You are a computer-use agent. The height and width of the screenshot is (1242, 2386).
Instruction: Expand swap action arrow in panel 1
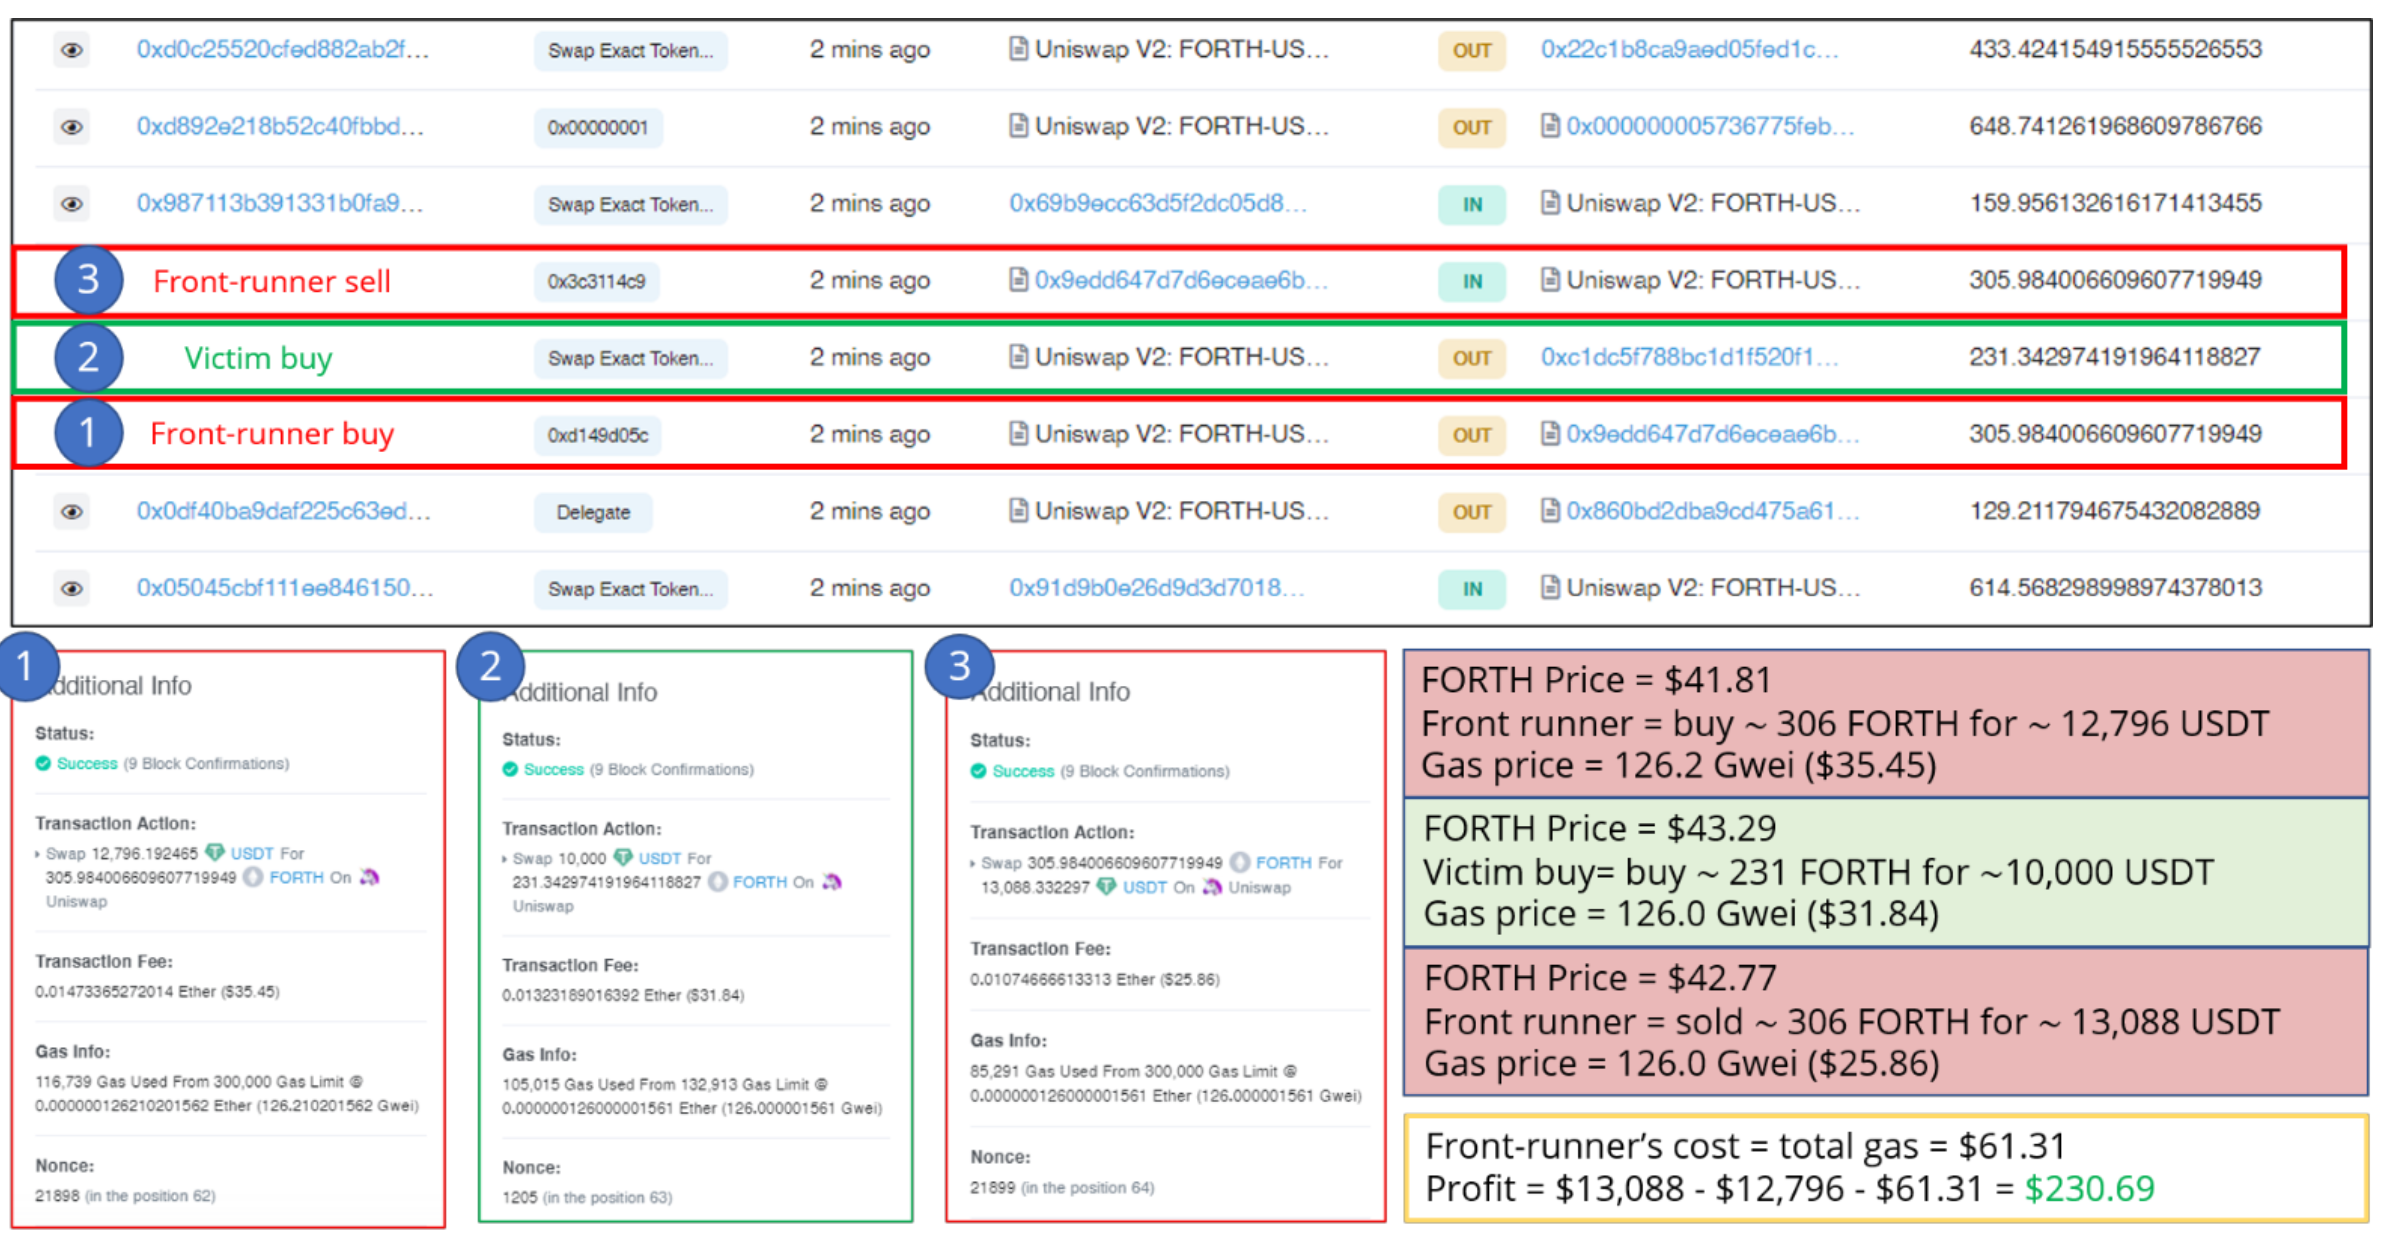pos(38,854)
